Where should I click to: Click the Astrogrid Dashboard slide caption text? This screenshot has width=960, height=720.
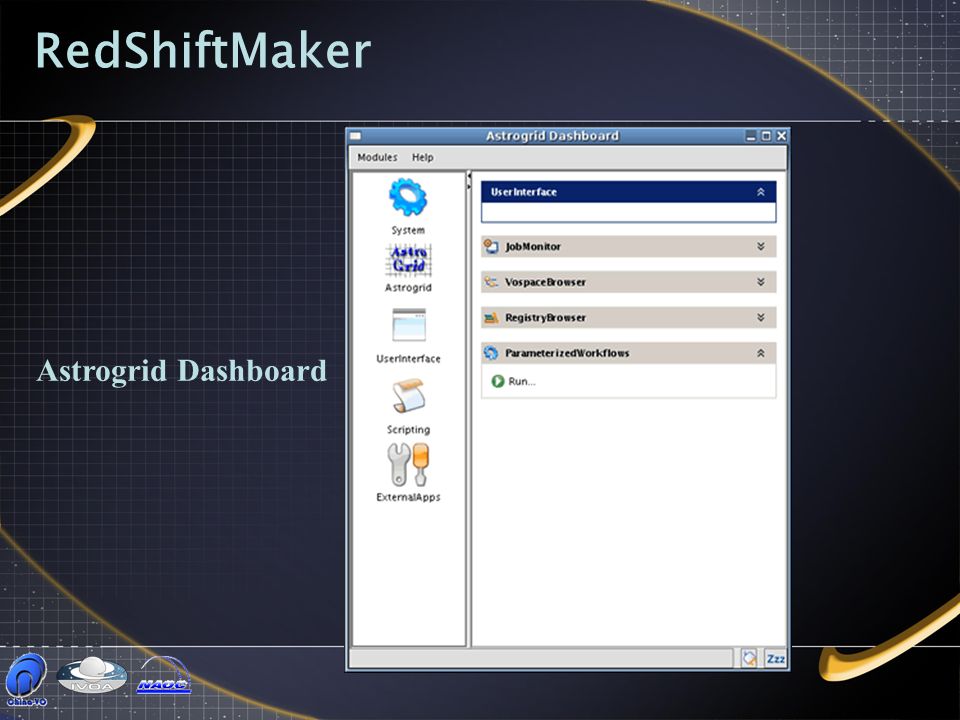(x=182, y=371)
